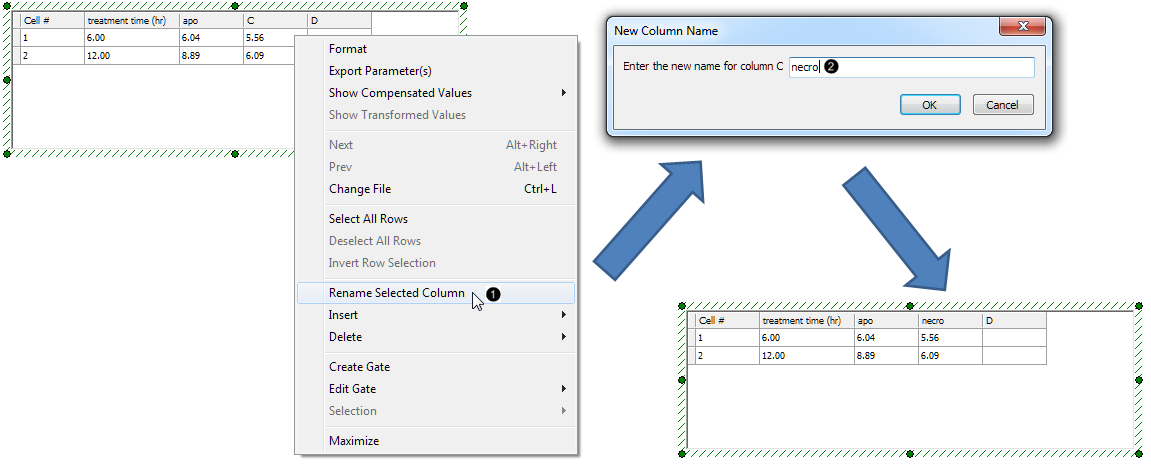Select the 'necro' column header

949,321
